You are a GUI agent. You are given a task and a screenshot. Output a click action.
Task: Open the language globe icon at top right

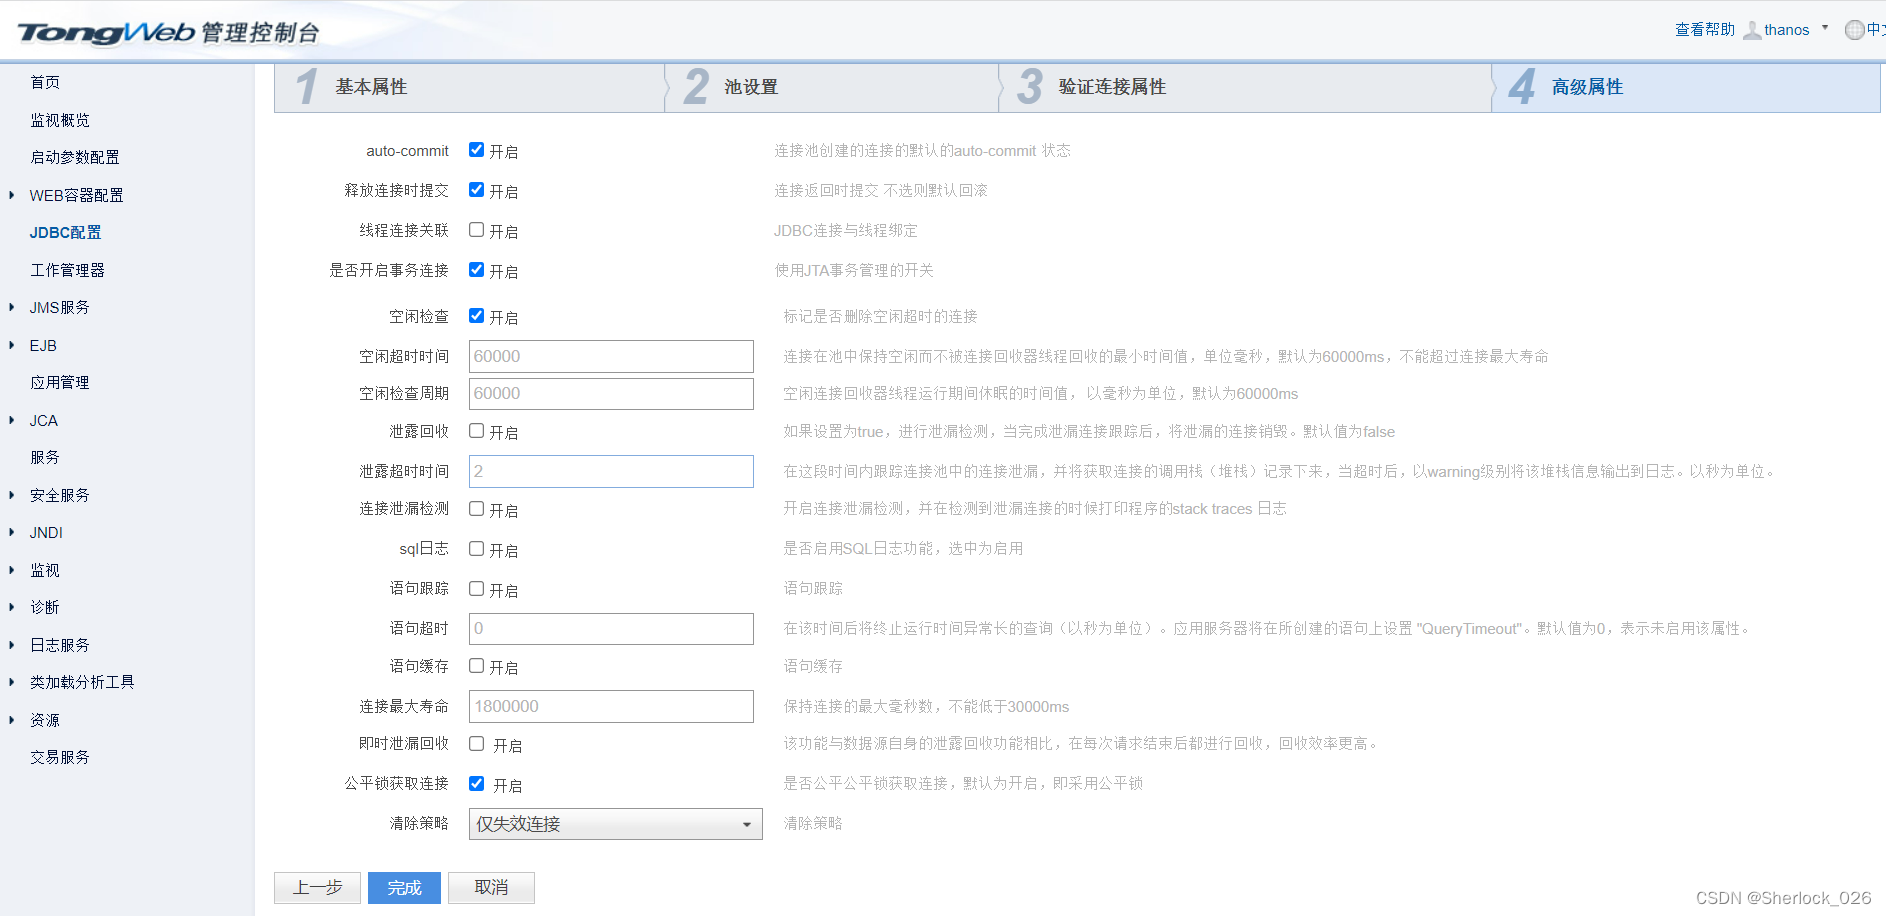pos(1853,29)
